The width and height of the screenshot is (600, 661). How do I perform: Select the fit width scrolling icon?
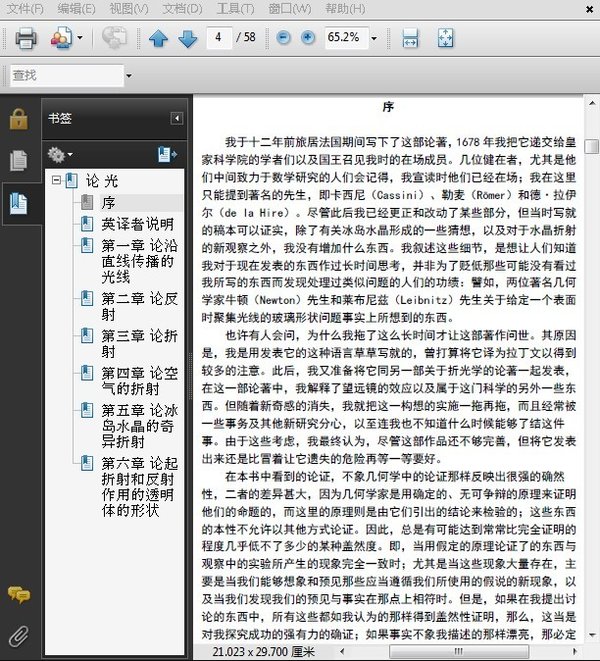pyautogui.click(x=410, y=38)
